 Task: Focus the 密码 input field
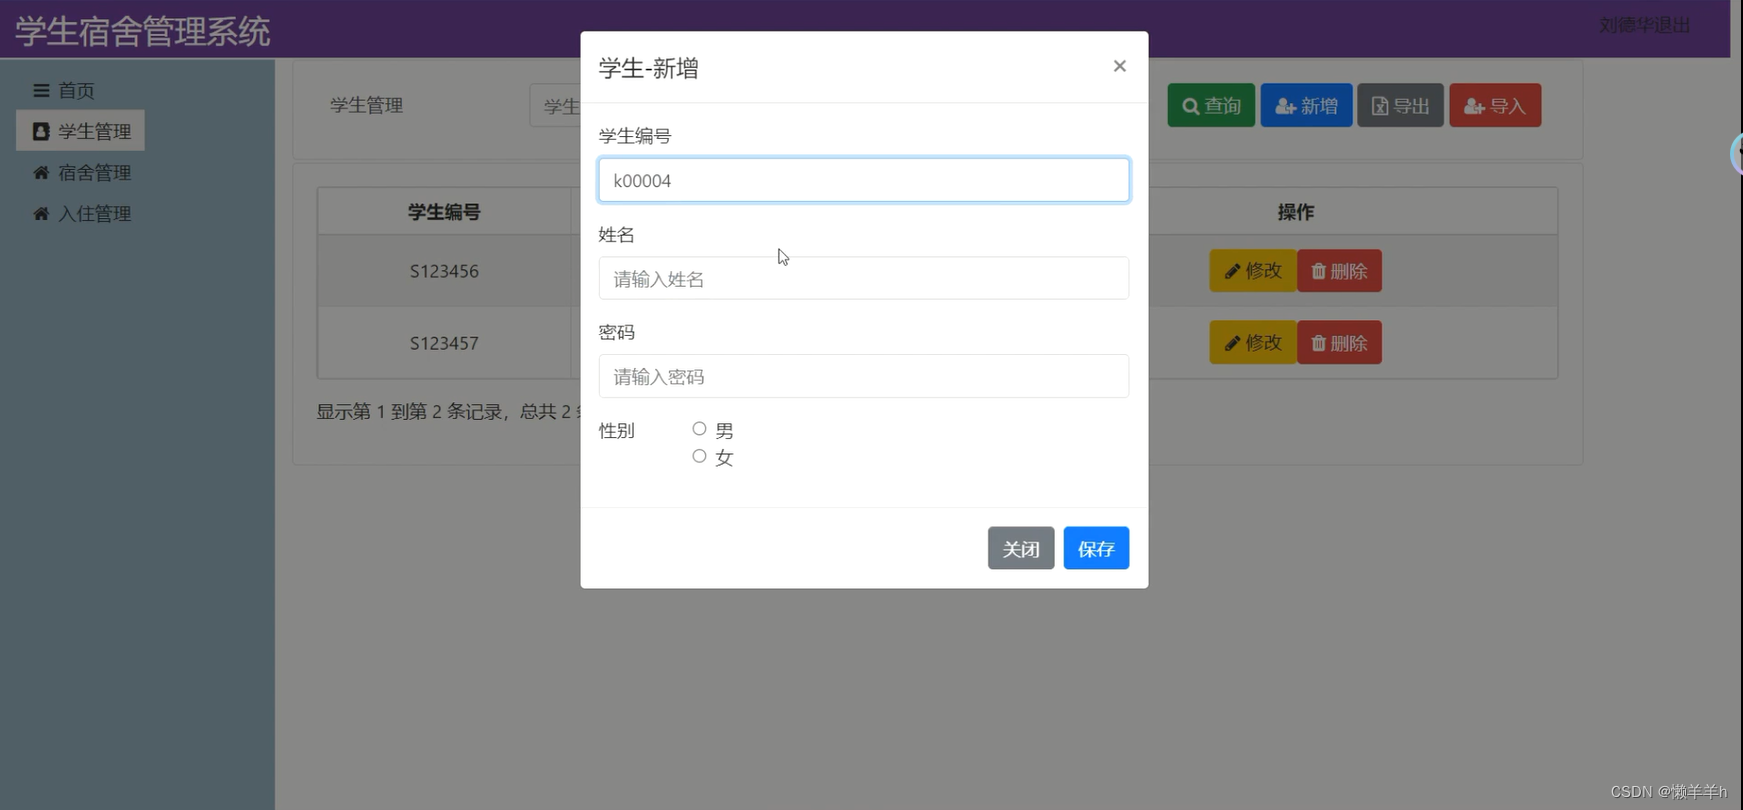coord(864,376)
